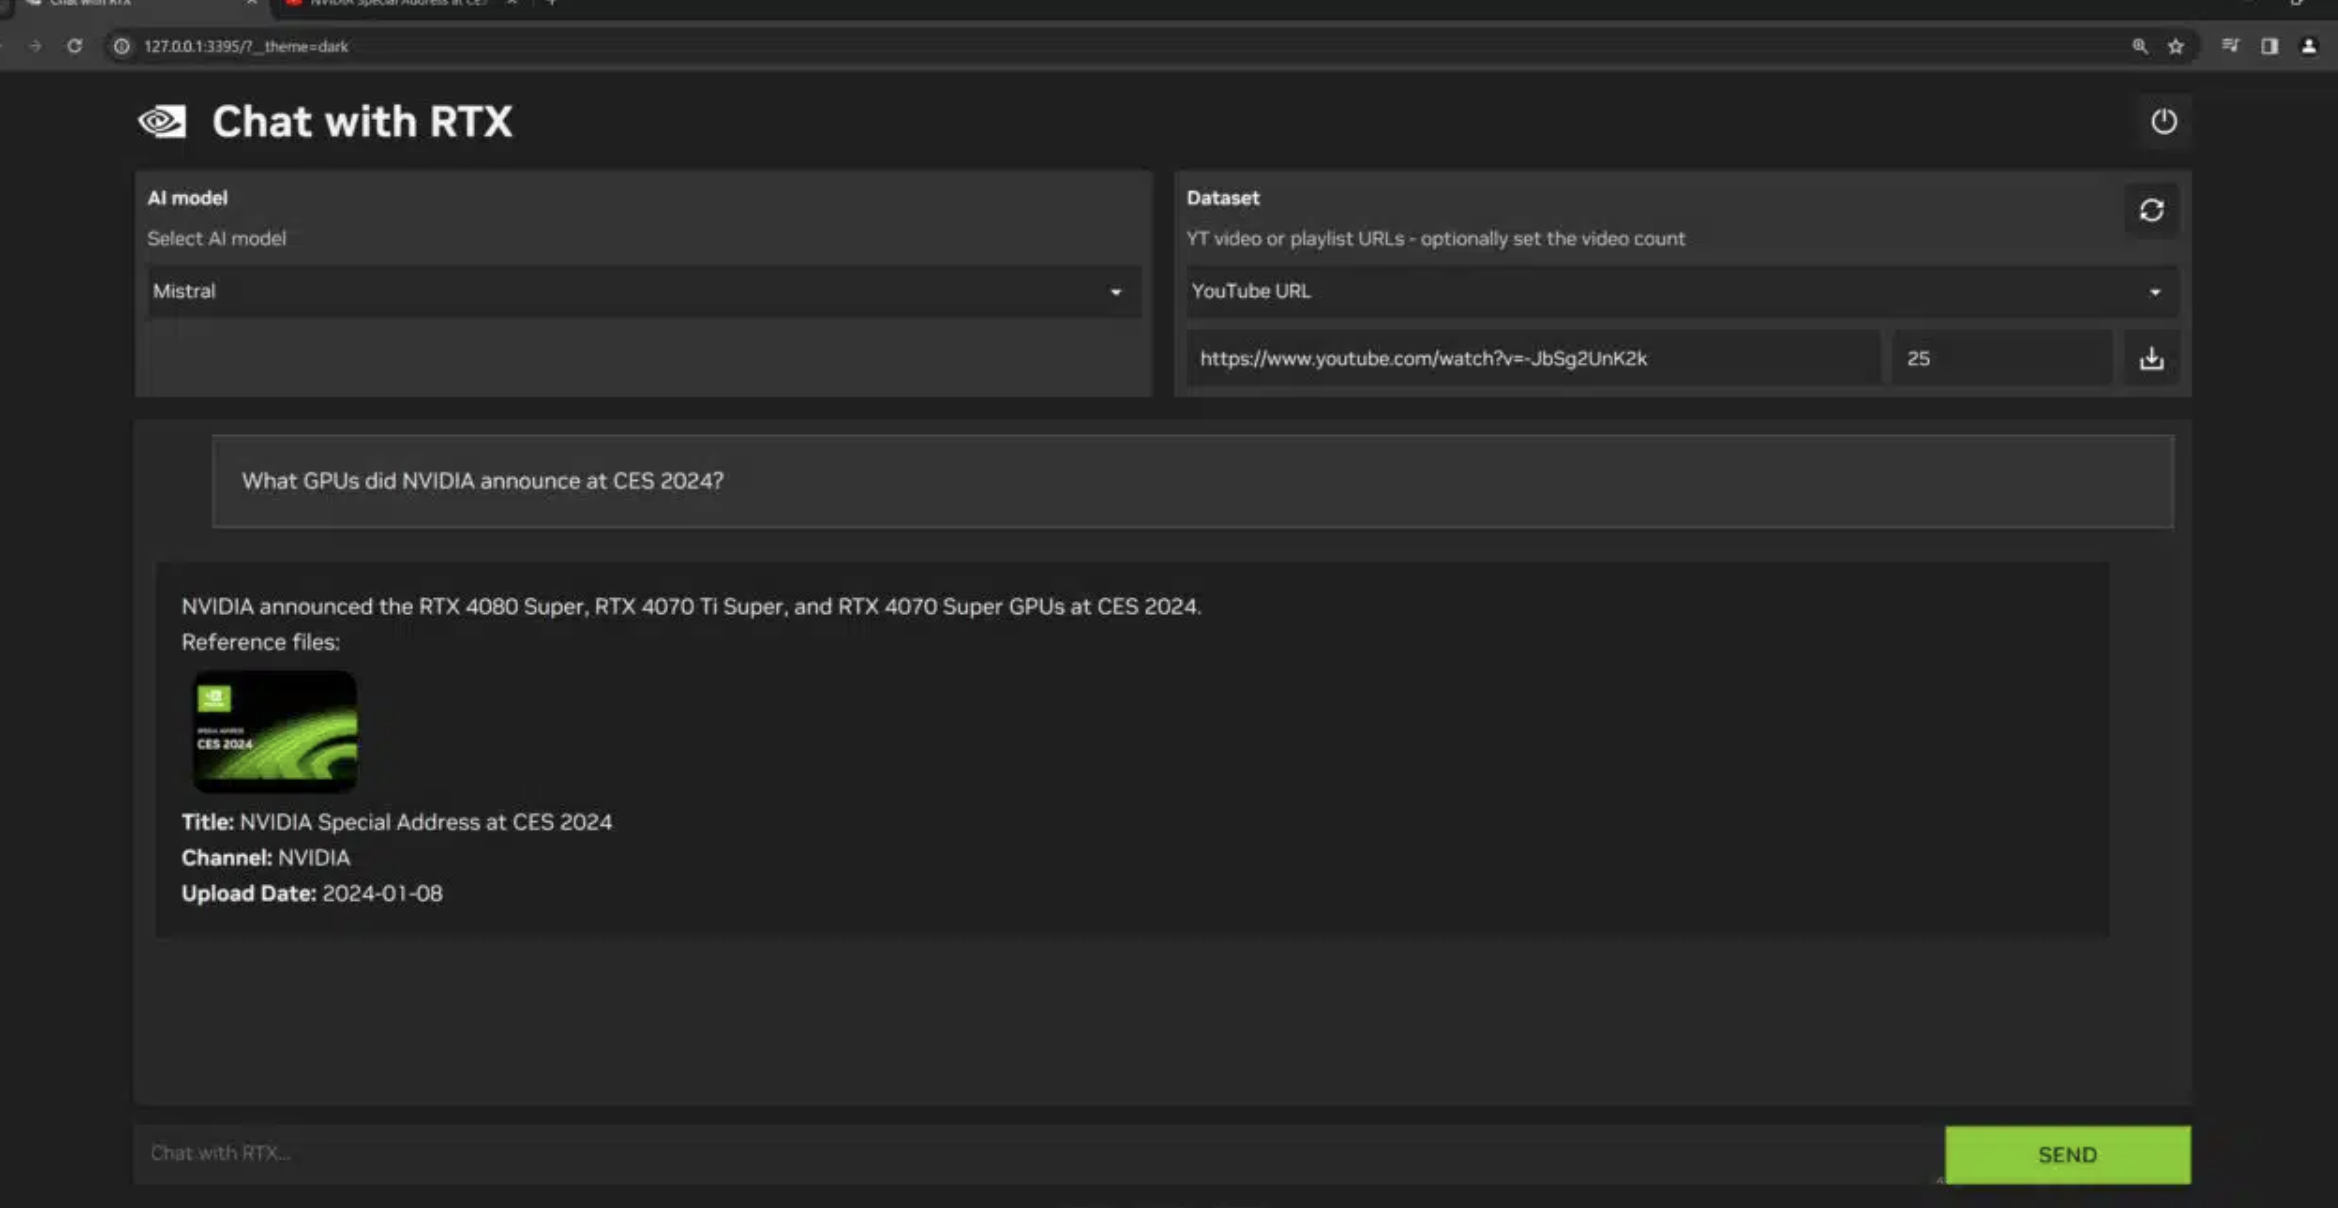View site information icon in address bar

tap(121, 46)
